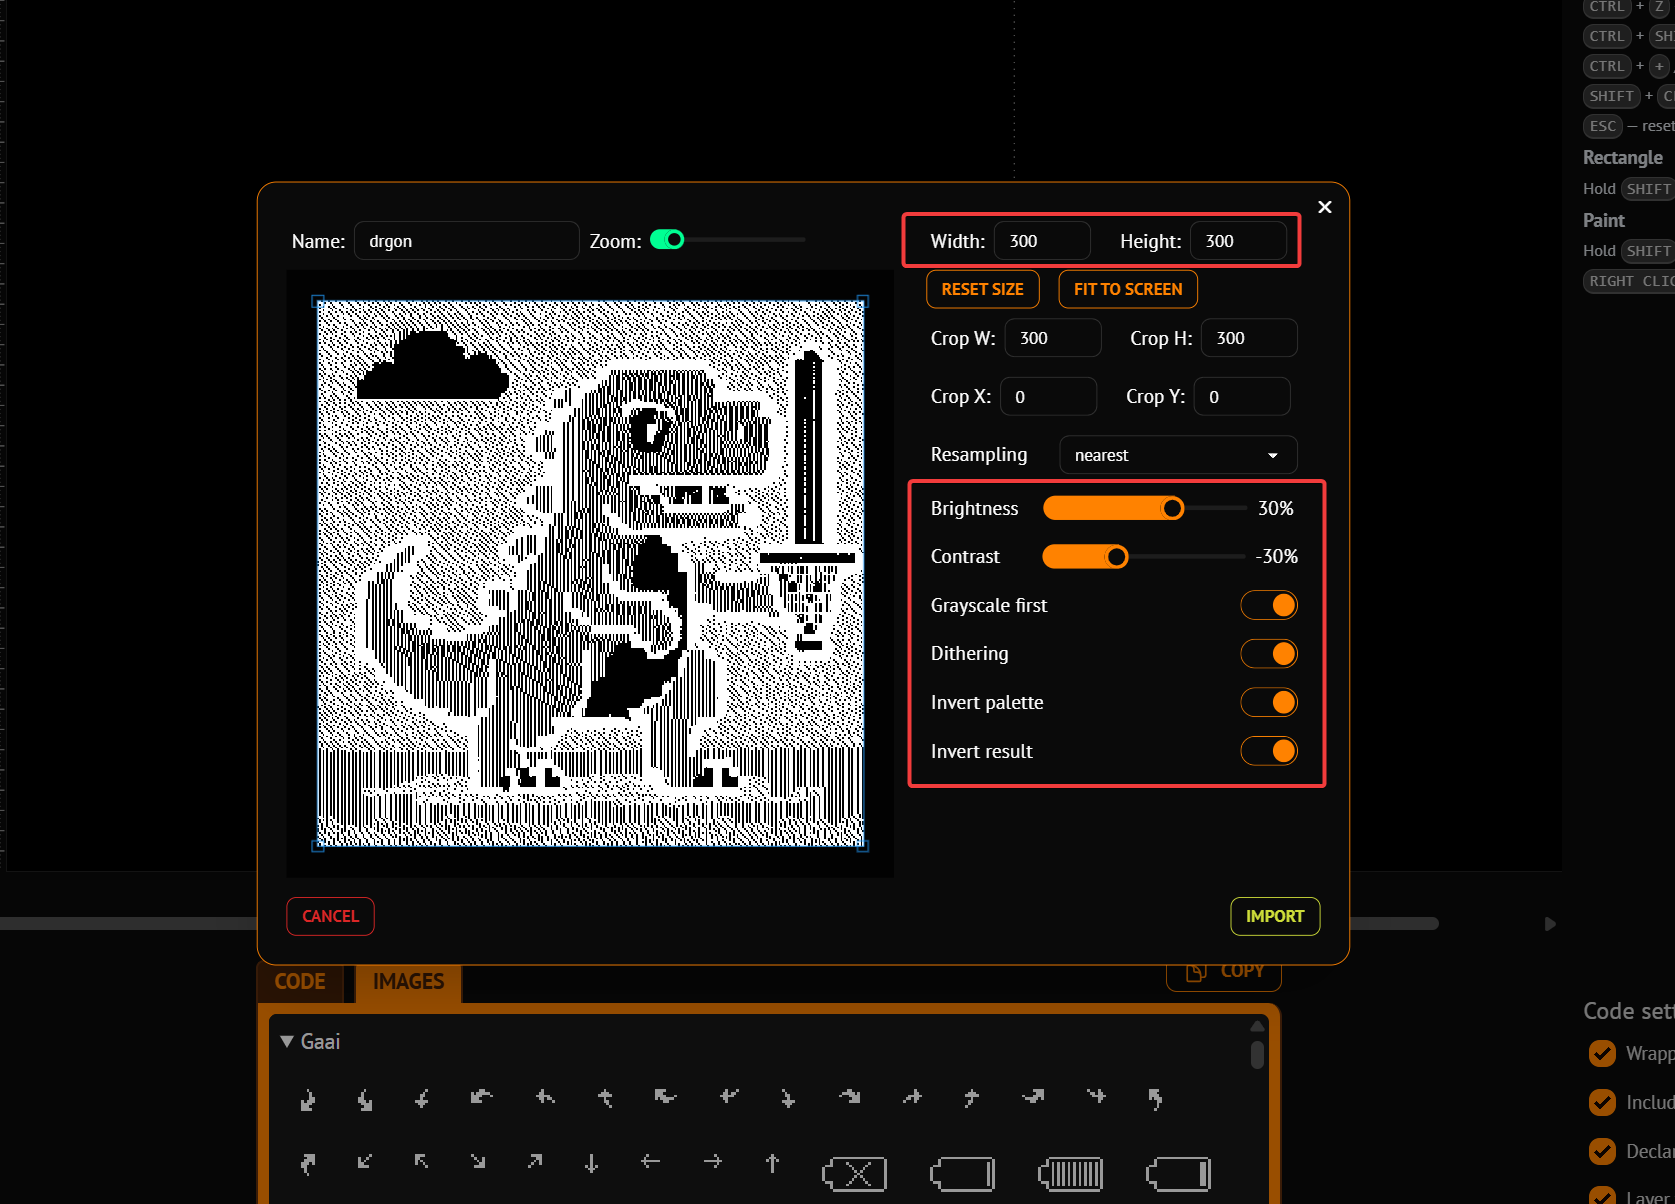Switch to the IMAGES tab

(x=408, y=982)
